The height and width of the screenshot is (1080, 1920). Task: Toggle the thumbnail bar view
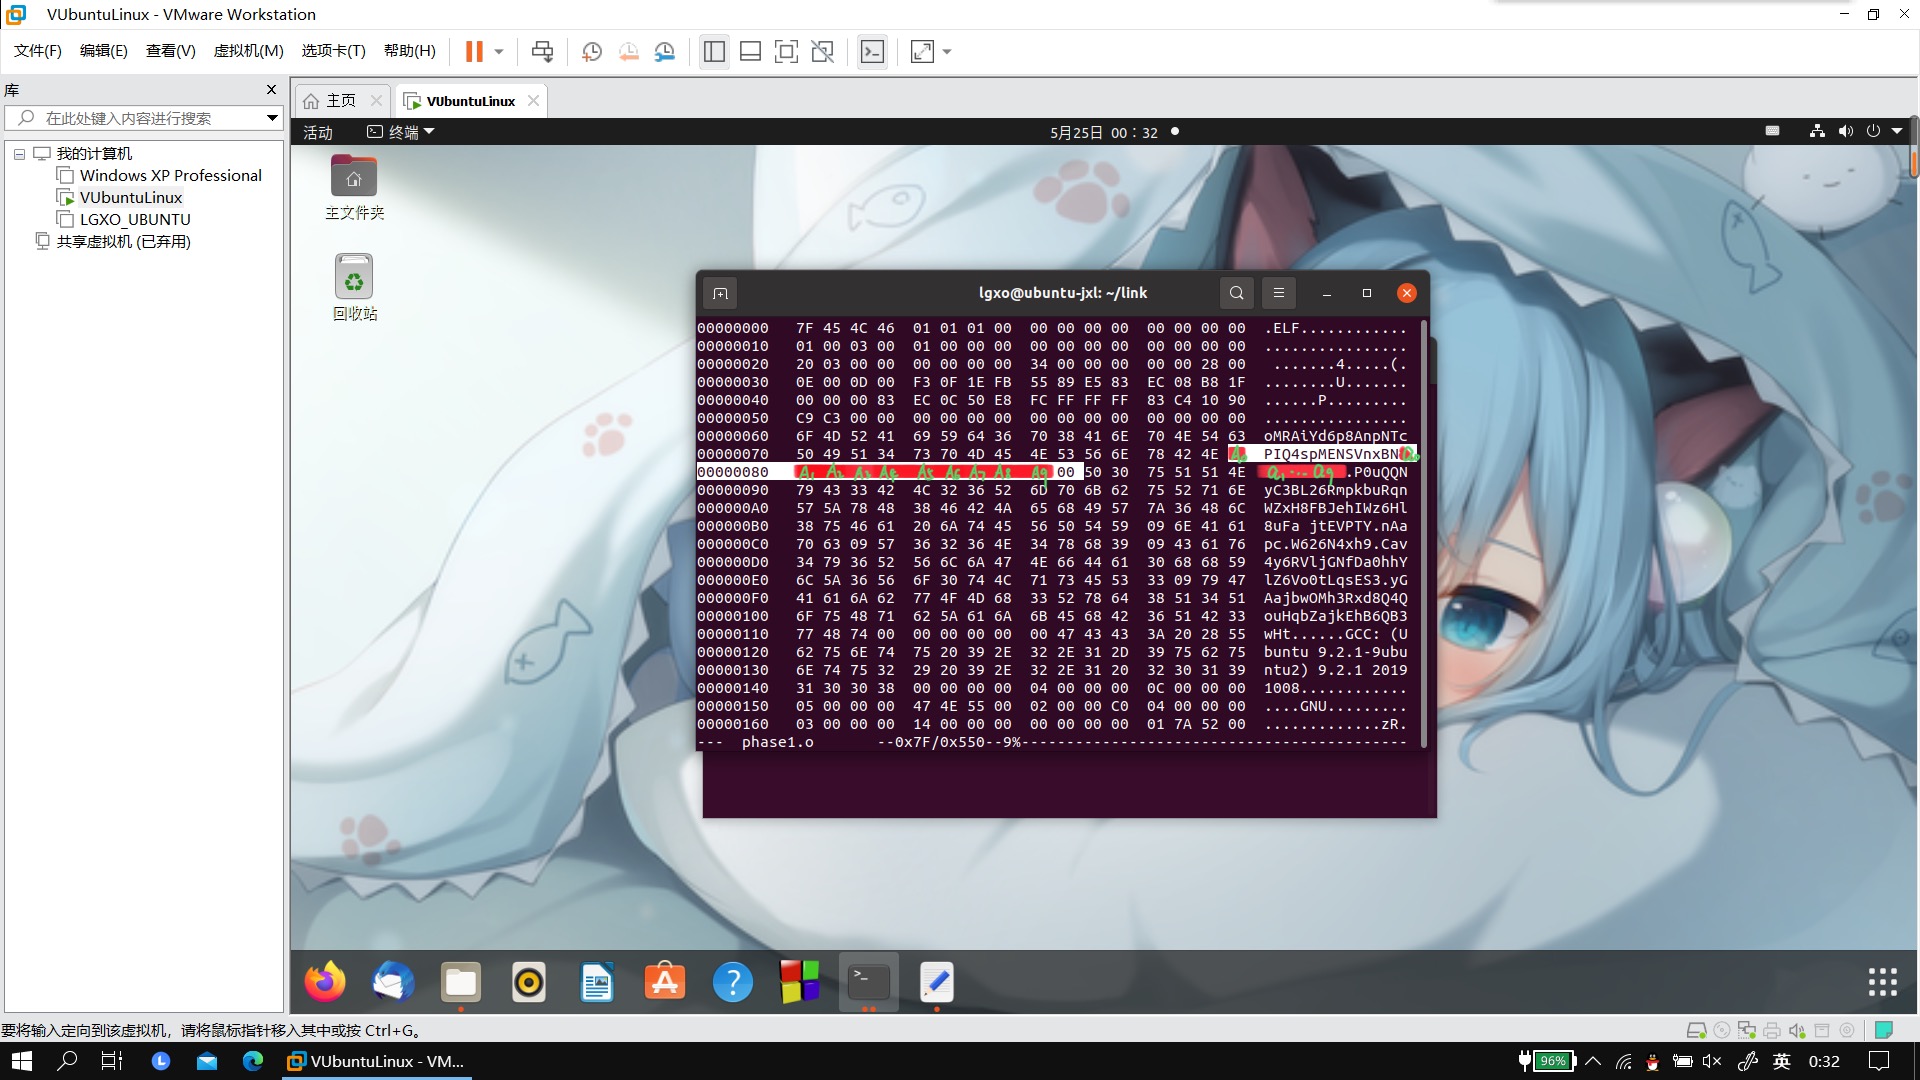click(x=750, y=52)
